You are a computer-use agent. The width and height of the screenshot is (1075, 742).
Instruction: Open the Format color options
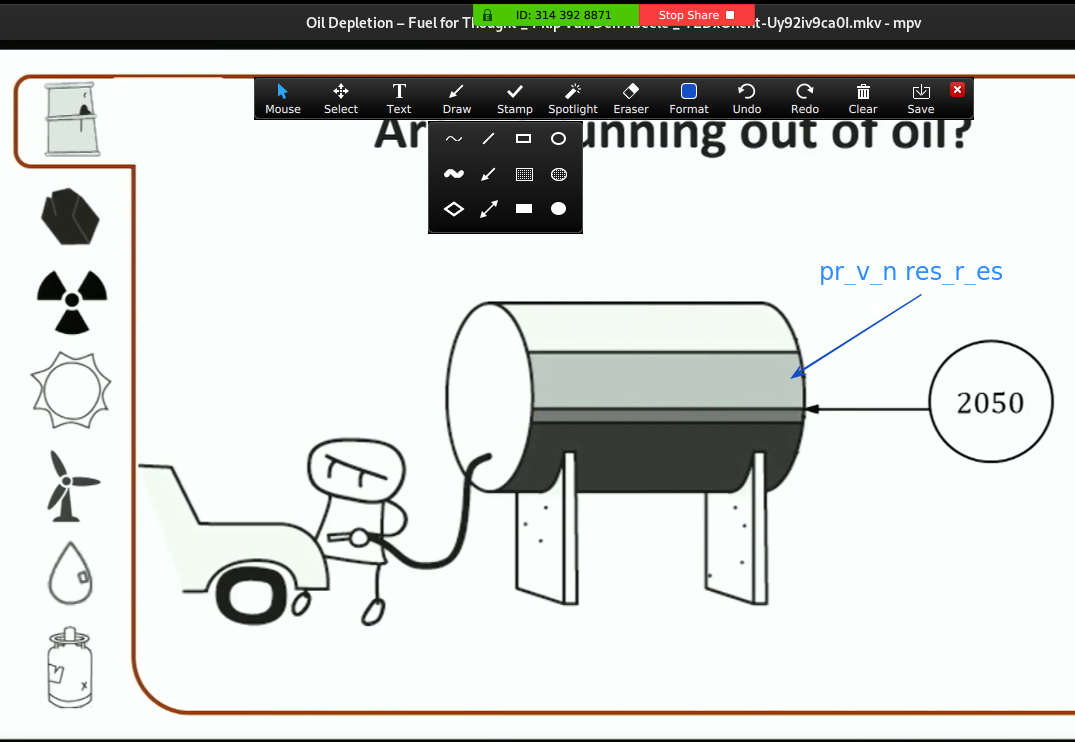689,98
